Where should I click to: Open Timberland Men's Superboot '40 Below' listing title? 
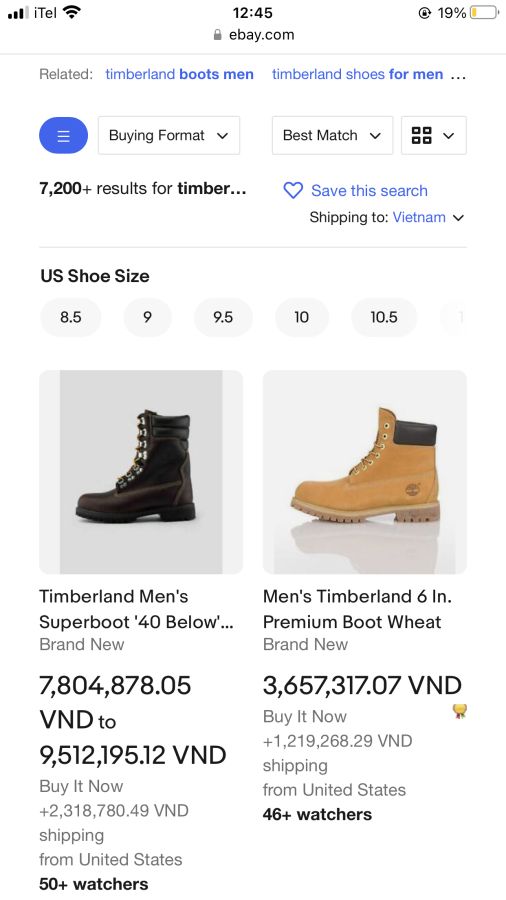click(136, 609)
